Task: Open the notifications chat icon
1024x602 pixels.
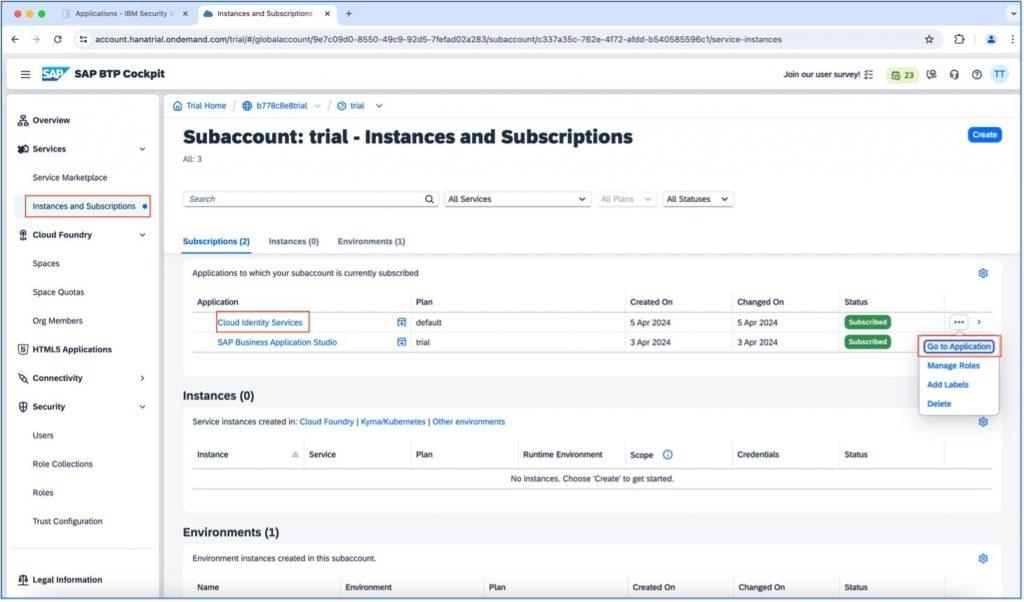Action: [932, 75]
